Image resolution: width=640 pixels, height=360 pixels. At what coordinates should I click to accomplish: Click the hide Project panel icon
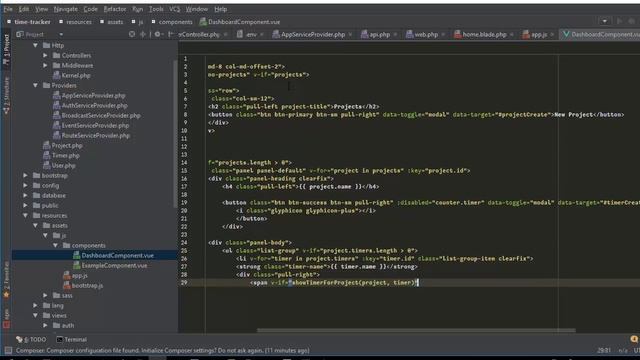(171, 34)
